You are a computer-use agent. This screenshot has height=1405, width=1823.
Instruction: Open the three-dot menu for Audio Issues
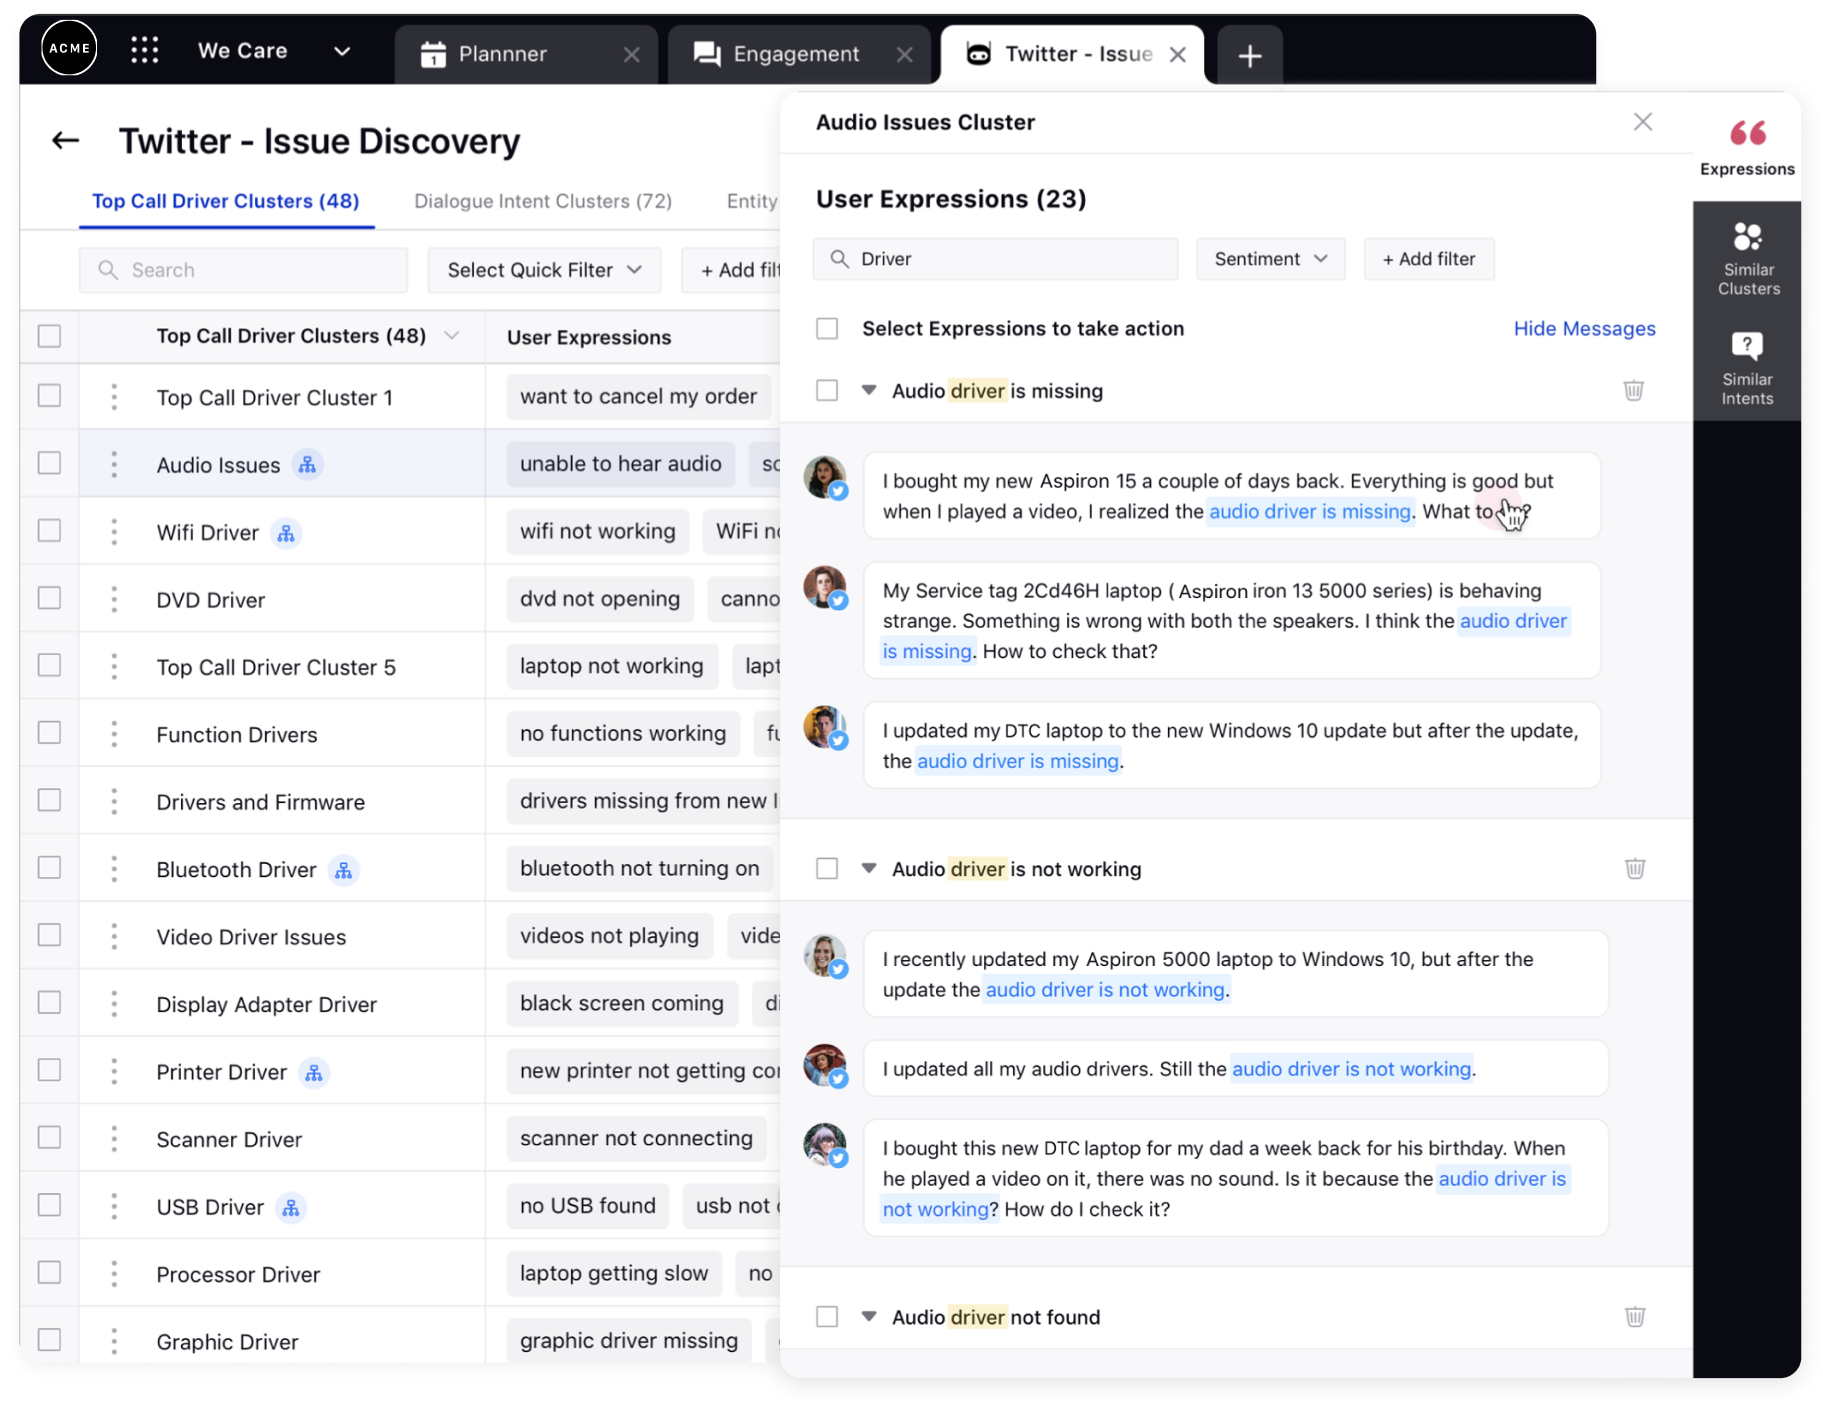coord(114,464)
